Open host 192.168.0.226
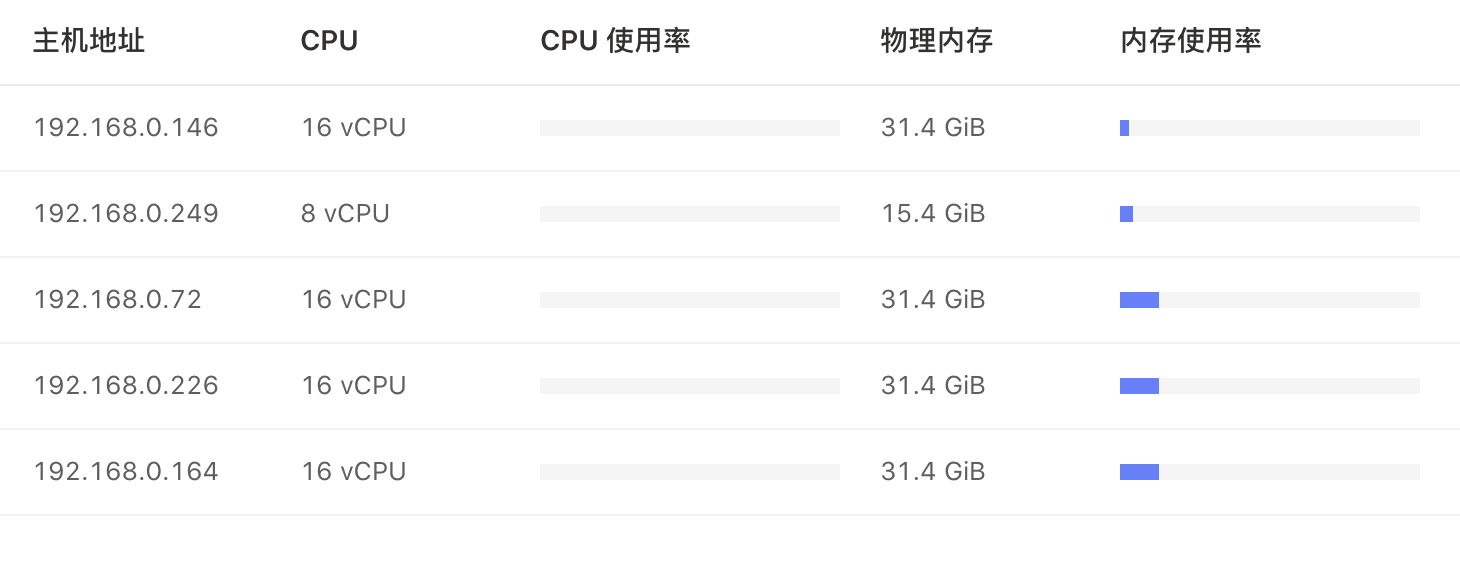Screen dimensions: 1460x568 click(126, 386)
